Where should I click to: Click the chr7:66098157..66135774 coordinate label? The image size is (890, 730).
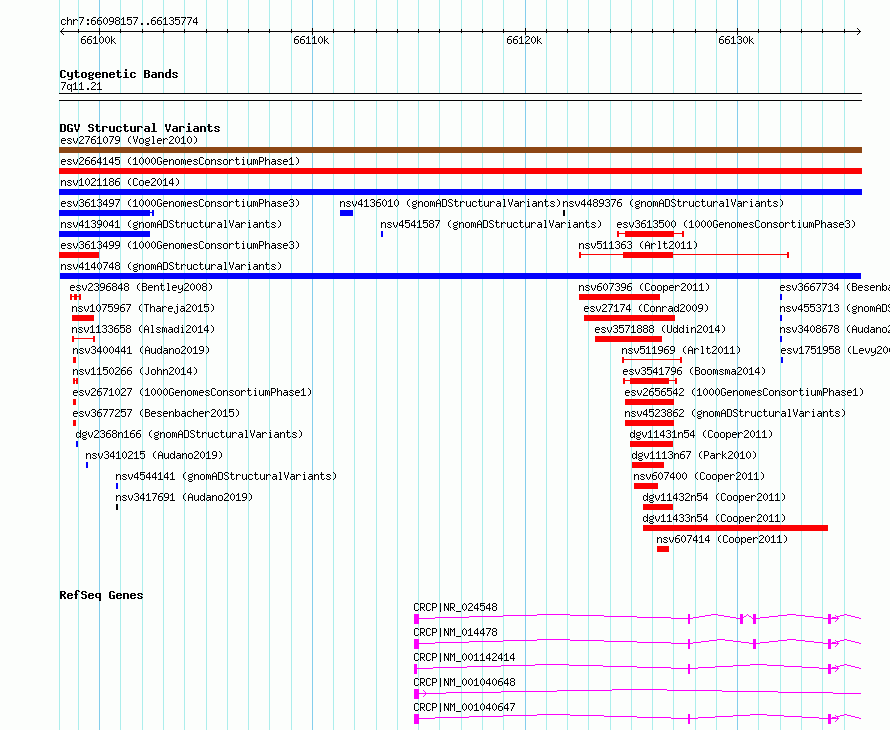tap(129, 22)
